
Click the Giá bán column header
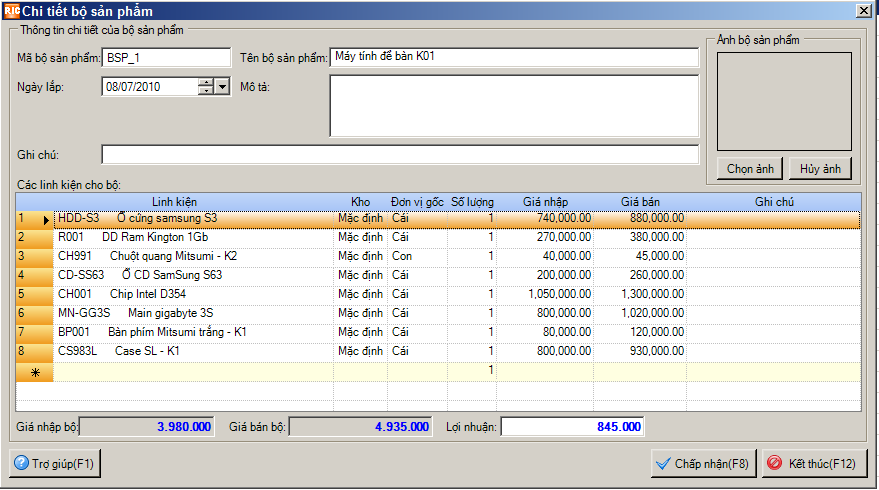tap(640, 202)
